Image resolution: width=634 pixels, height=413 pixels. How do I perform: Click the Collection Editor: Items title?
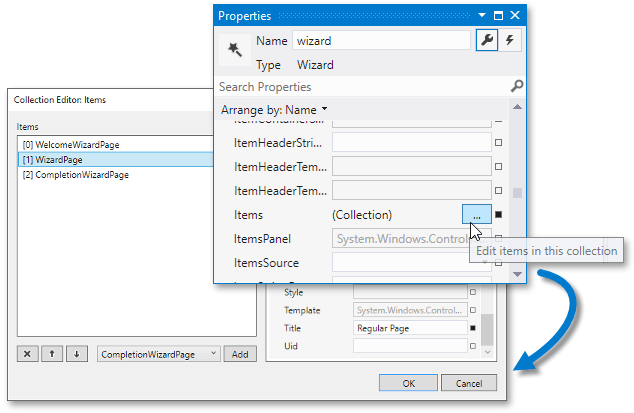60,100
